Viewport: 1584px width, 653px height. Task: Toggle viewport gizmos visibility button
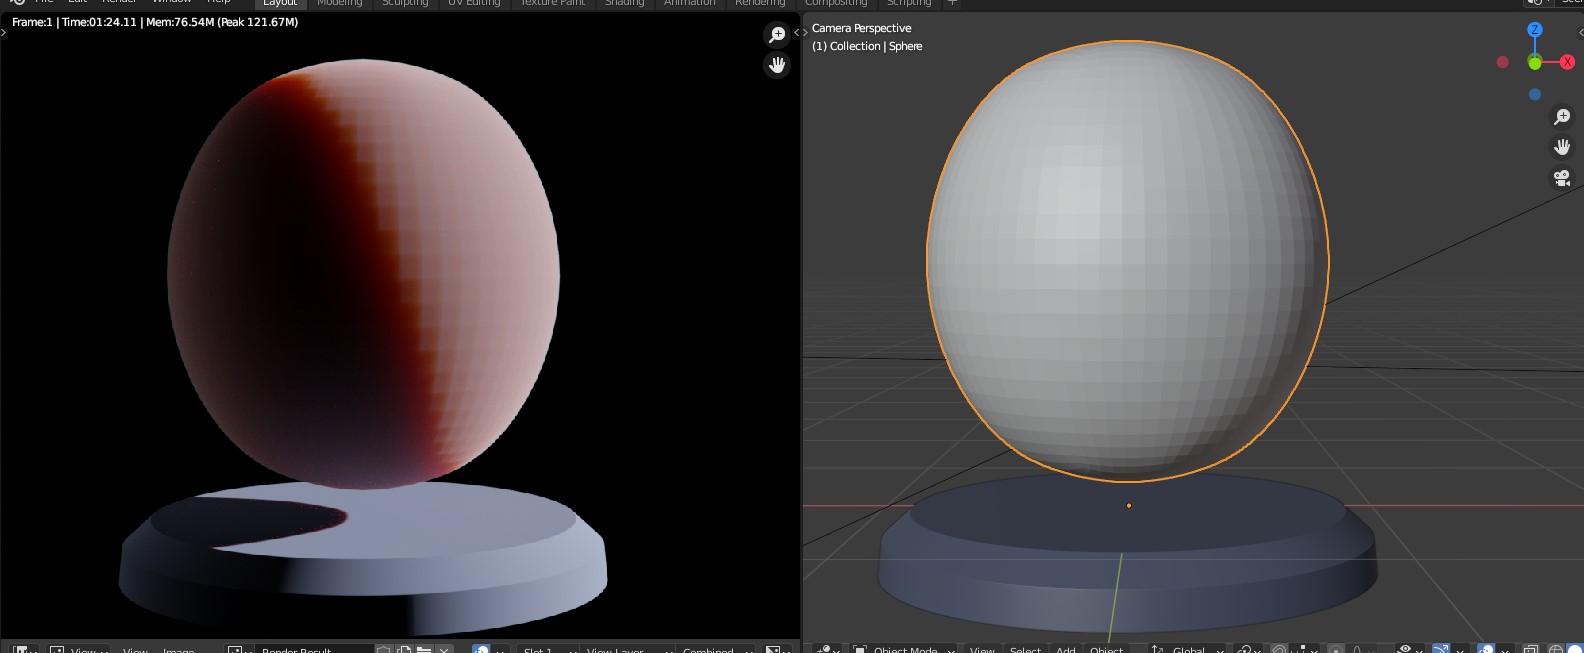coord(1441,649)
